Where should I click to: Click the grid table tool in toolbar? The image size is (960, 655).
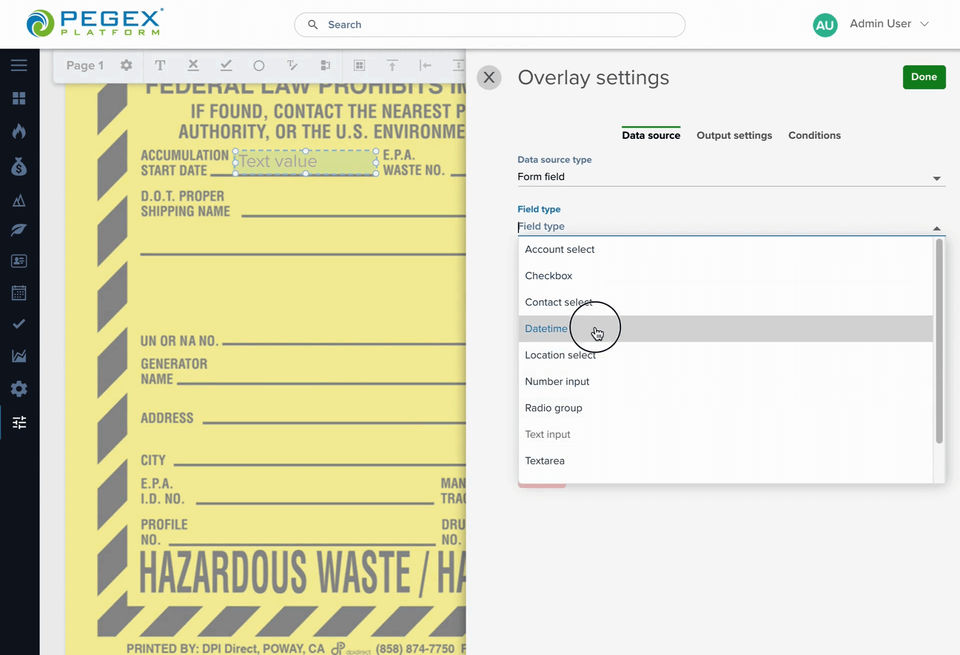[359, 65]
